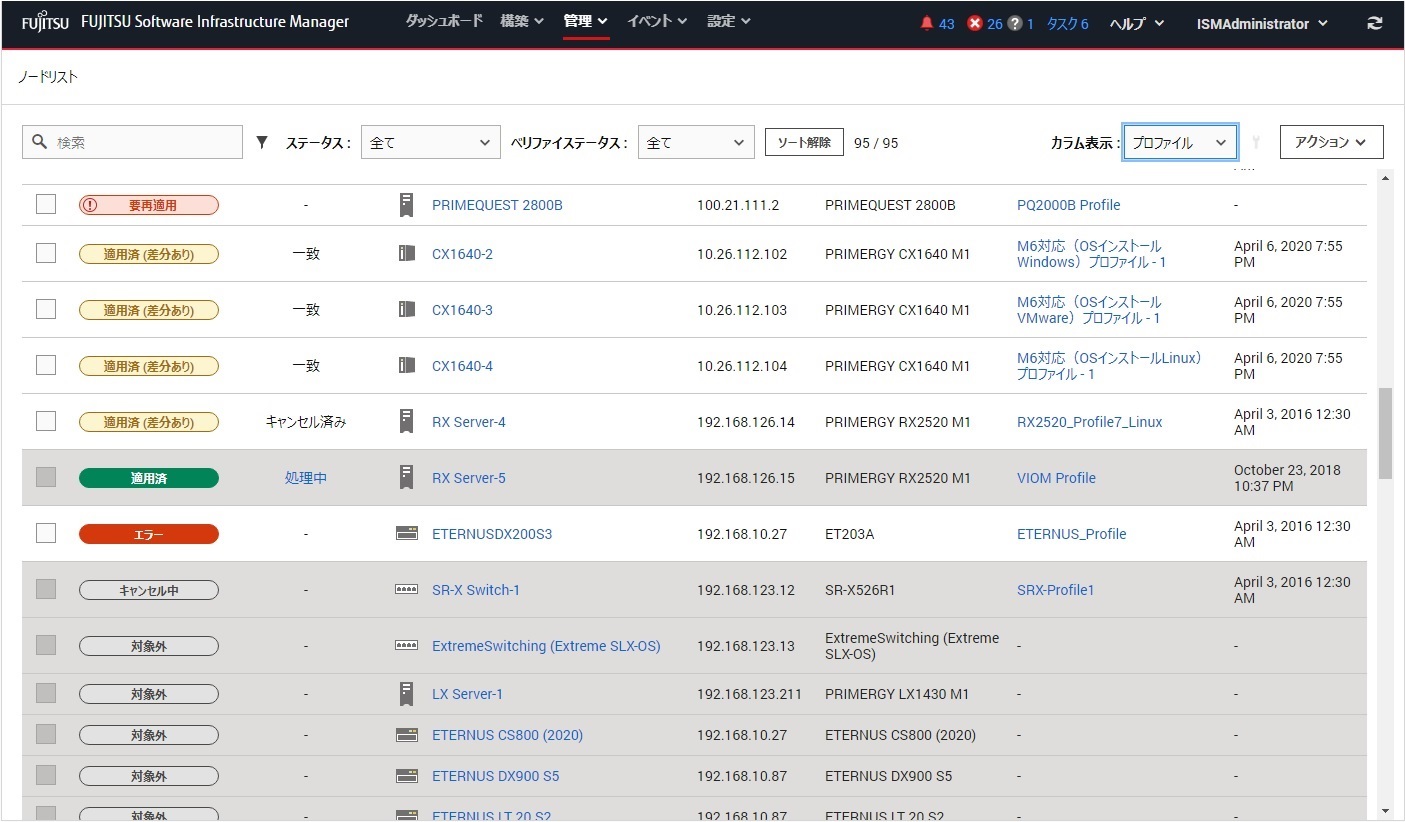Click the red エラー status badge
Image resolution: width=1405 pixels, height=822 pixels.
(x=149, y=534)
